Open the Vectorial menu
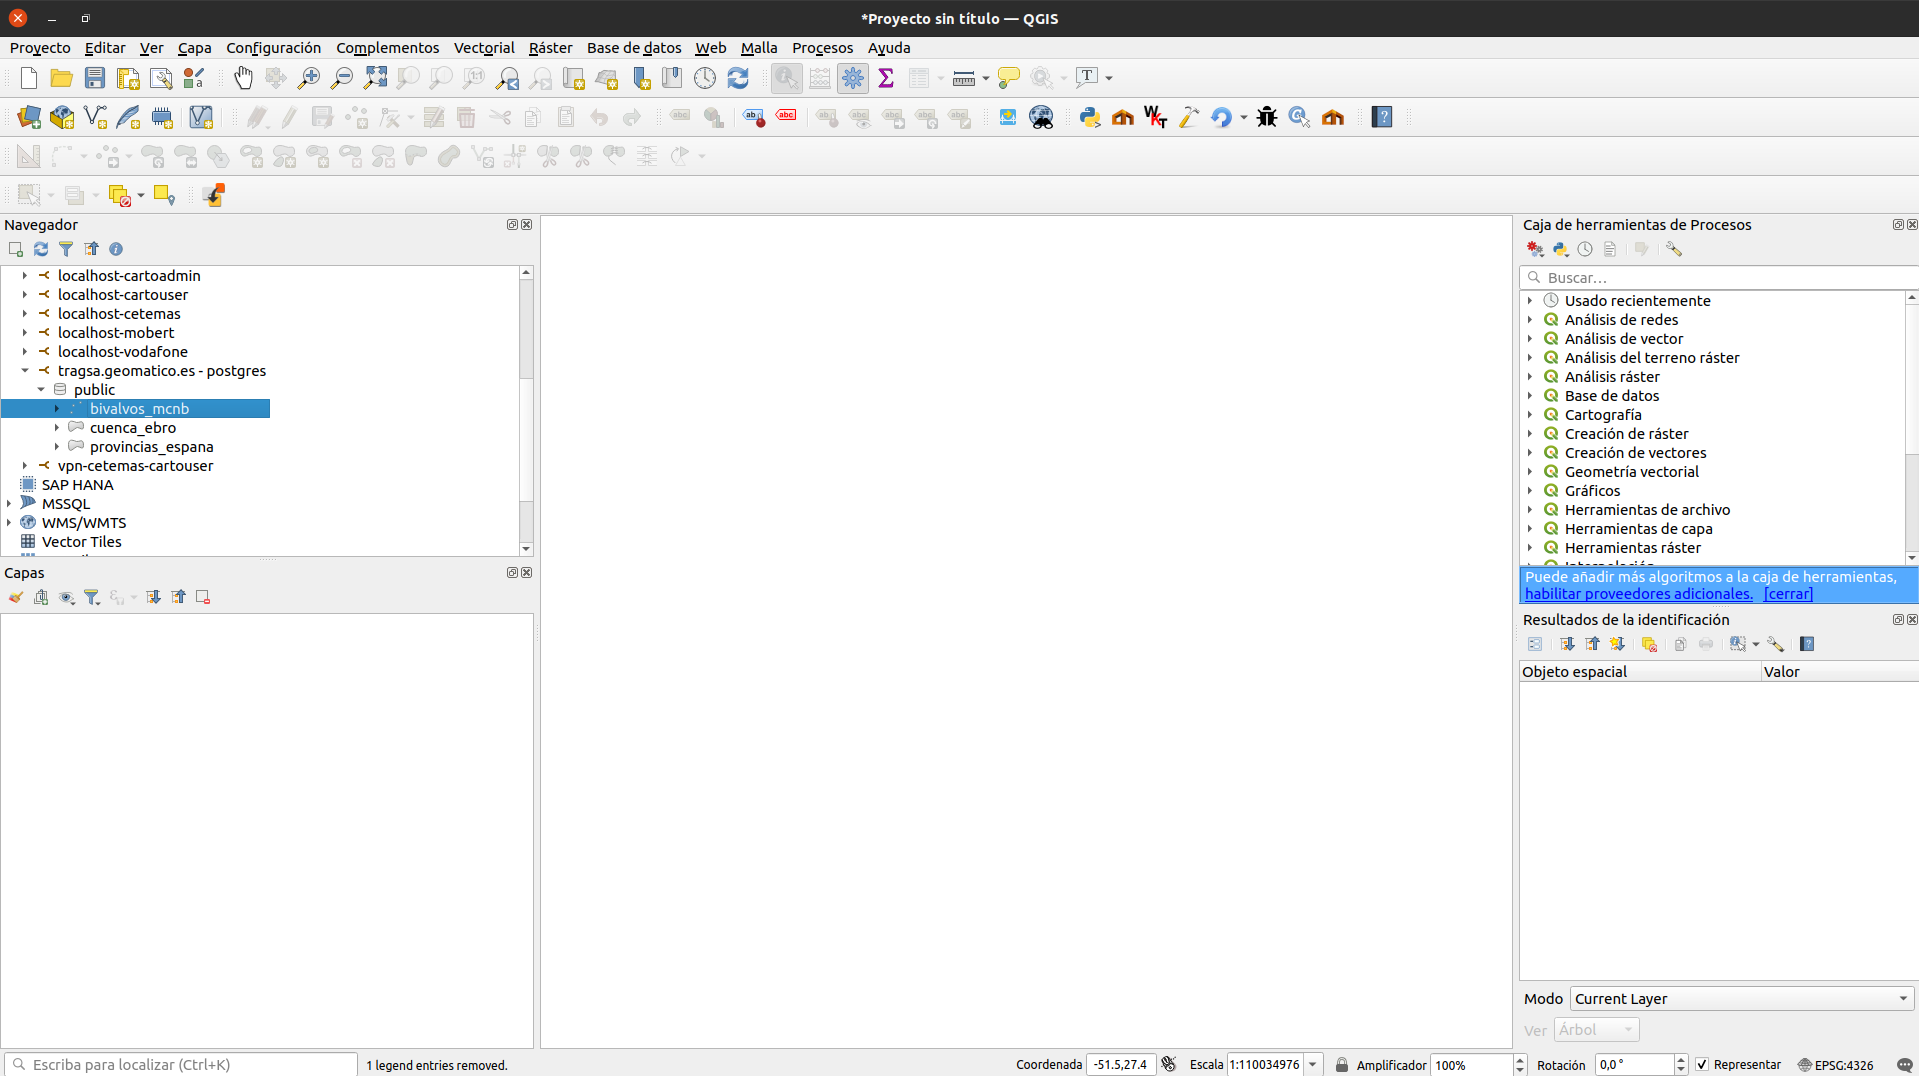This screenshot has width=1919, height=1076. [x=484, y=48]
